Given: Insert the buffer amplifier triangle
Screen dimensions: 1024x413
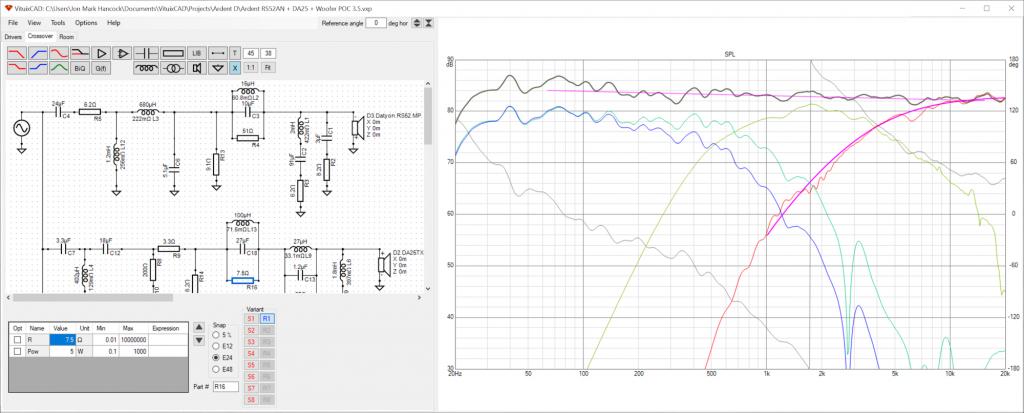Looking at the screenshot, I should pyautogui.click(x=101, y=53).
